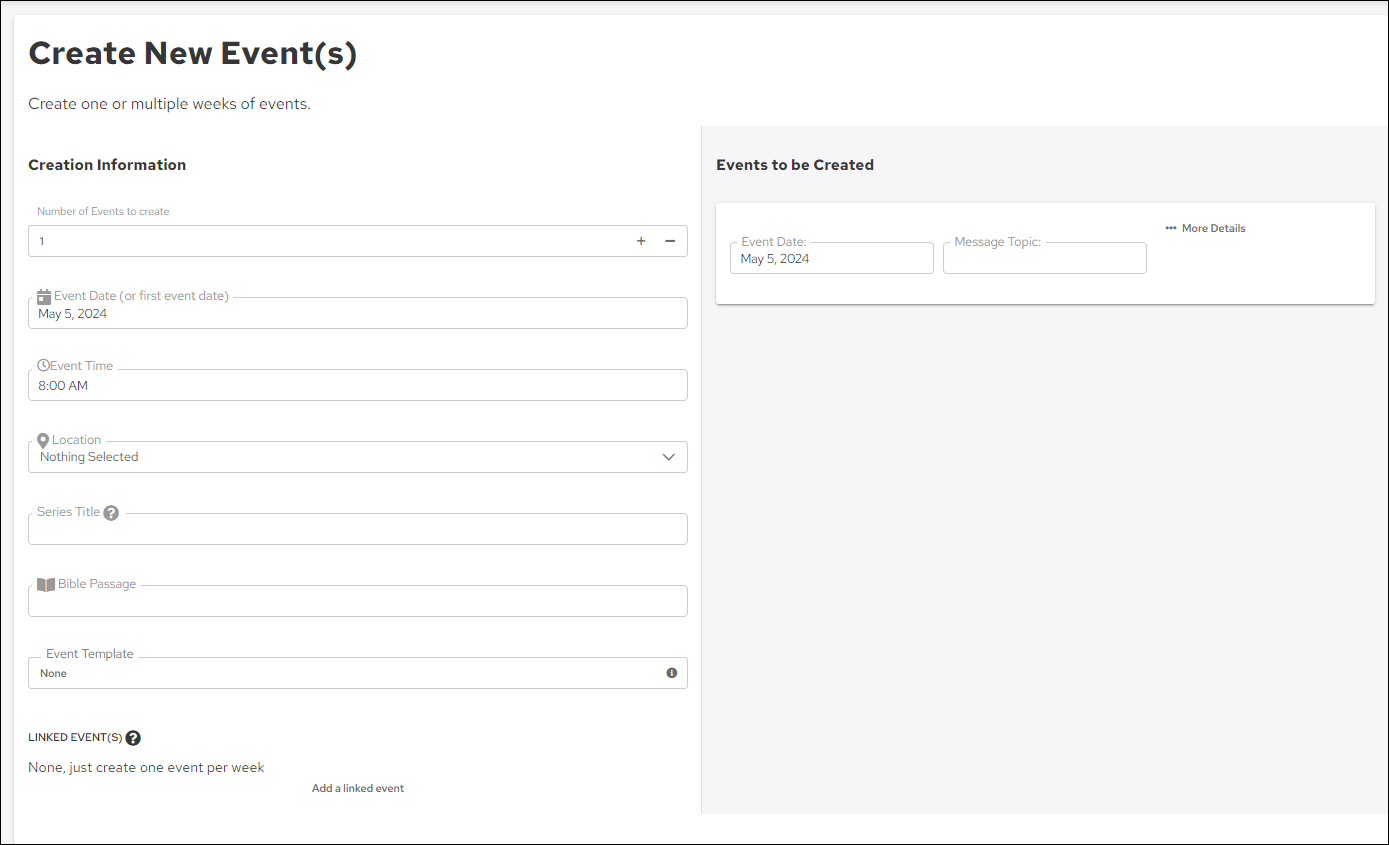Screen dimensions: 1389x845
Task: Click the Add a linked event link
Action: pyautogui.click(x=358, y=788)
